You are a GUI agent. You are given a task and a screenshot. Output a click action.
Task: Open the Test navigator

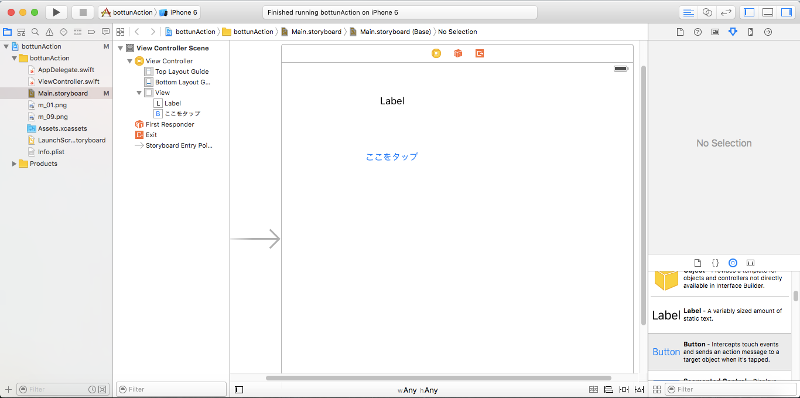click(x=64, y=32)
